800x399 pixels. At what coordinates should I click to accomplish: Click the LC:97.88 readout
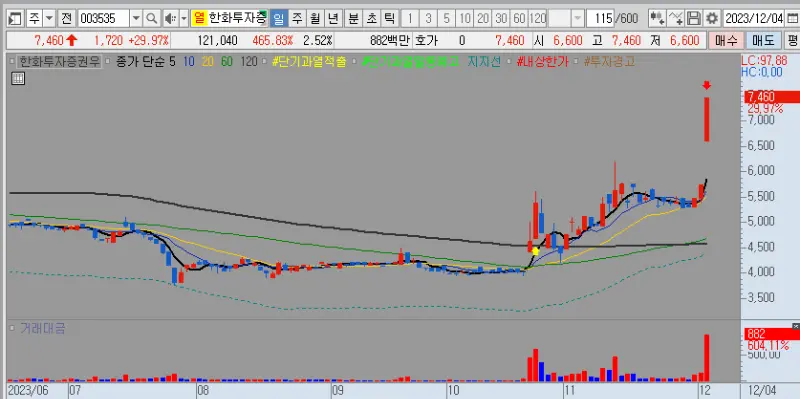tap(764, 61)
